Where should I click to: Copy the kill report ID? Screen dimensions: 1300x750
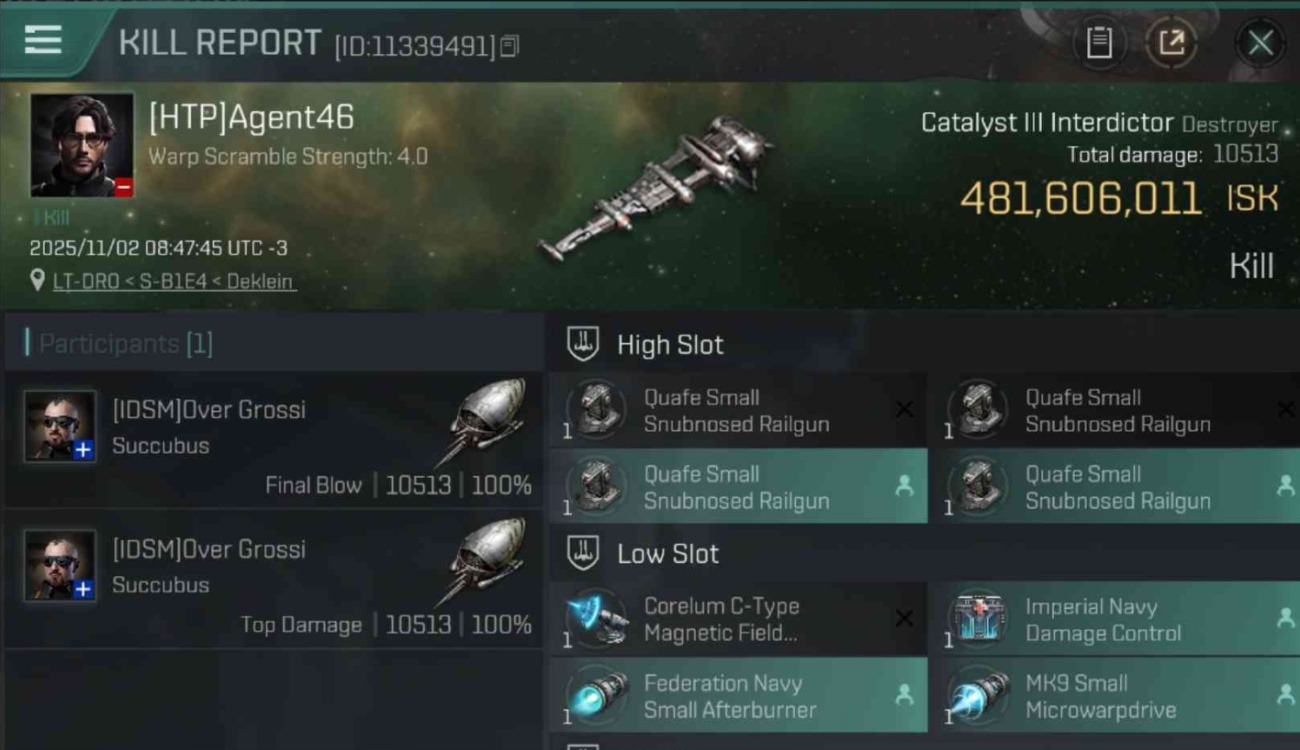(x=509, y=46)
